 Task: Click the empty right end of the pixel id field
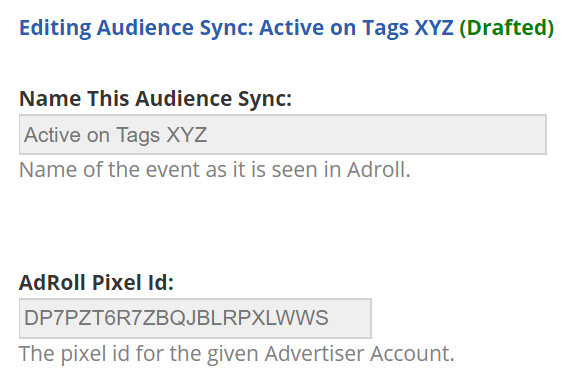pyautogui.click(x=349, y=318)
